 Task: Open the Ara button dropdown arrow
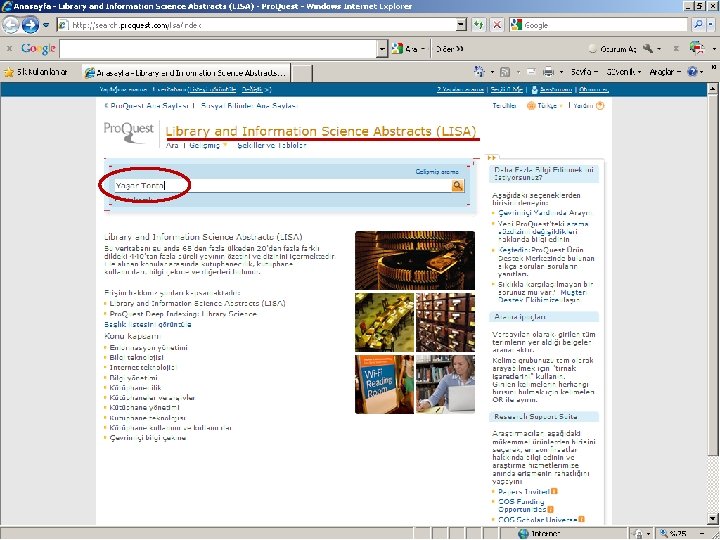pos(423,49)
